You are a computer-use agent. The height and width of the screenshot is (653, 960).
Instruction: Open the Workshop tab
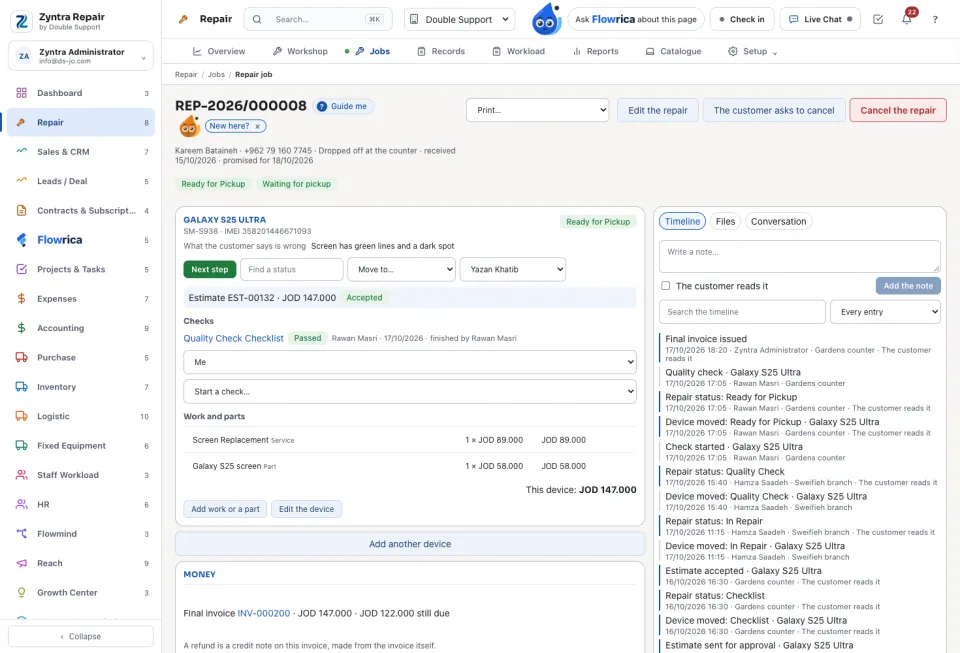click(x=300, y=51)
